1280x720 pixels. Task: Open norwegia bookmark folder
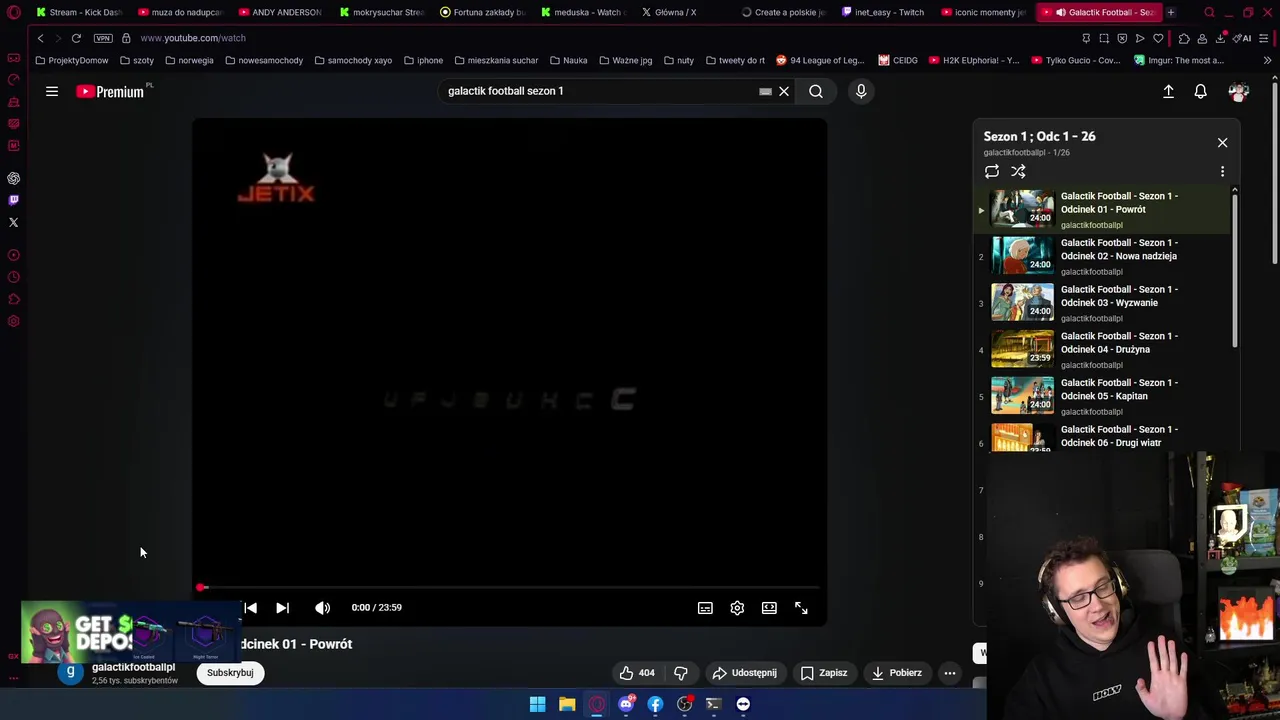coord(189,60)
